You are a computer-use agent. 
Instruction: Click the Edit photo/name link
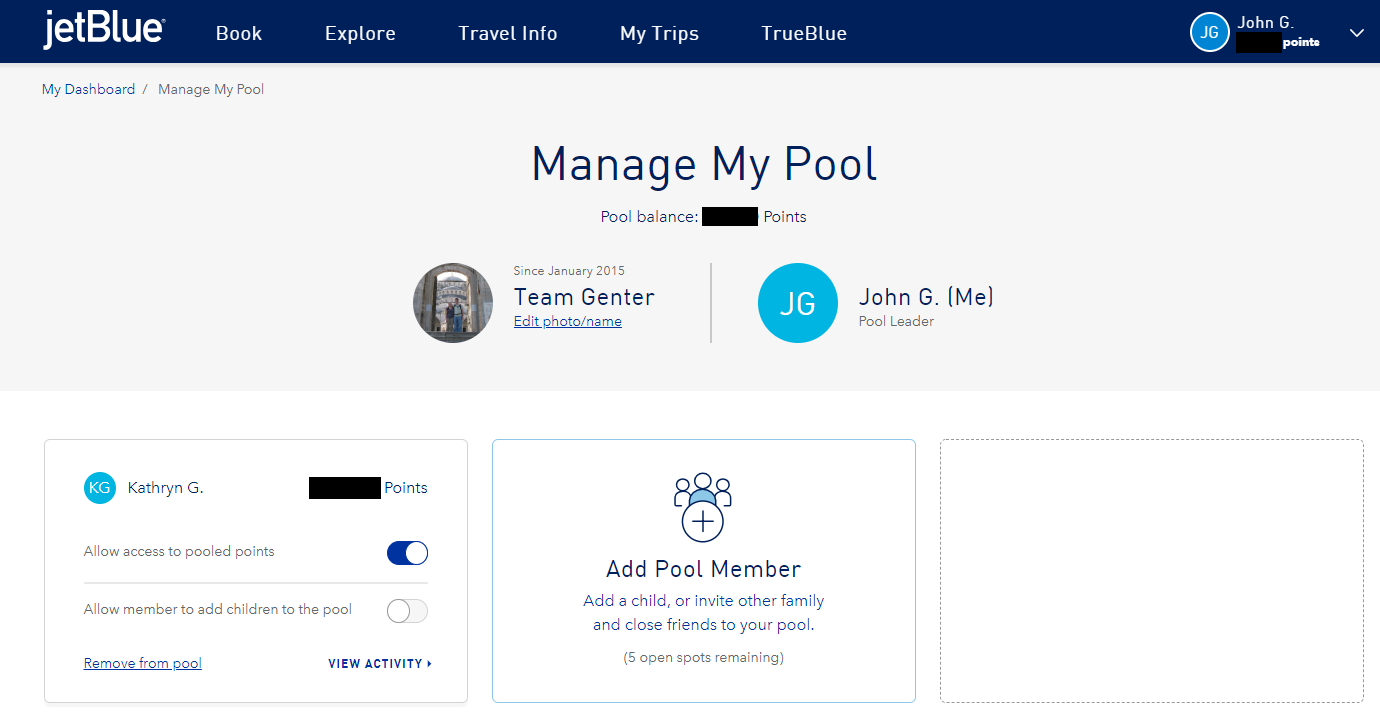pyautogui.click(x=567, y=321)
